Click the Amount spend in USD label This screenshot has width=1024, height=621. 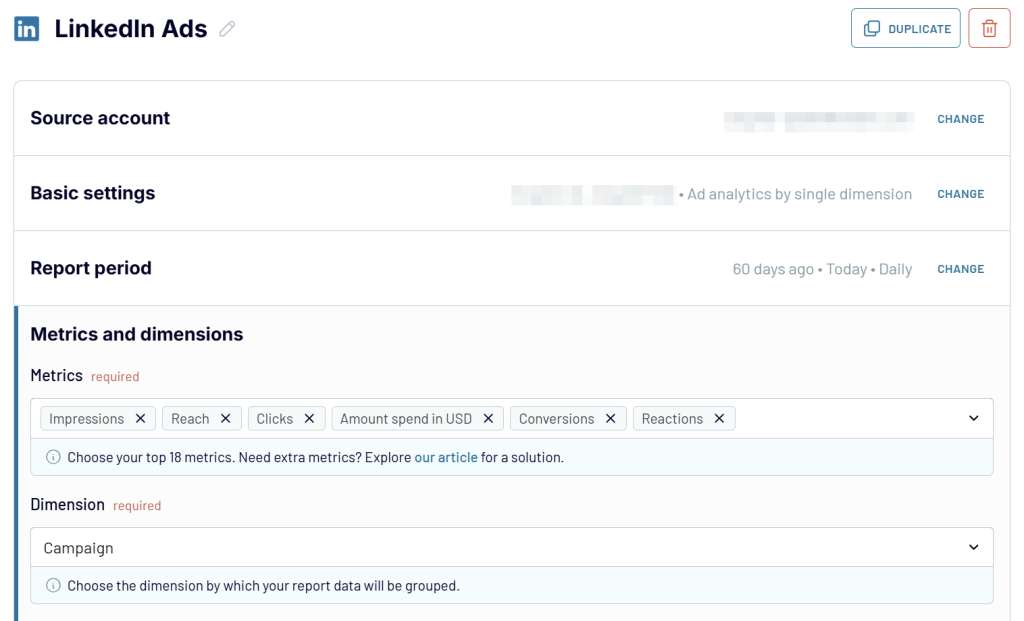click(406, 419)
